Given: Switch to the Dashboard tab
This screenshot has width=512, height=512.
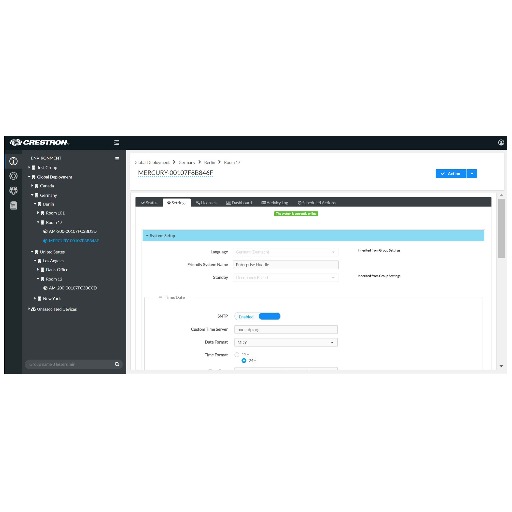Looking at the screenshot, I should point(239,203).
